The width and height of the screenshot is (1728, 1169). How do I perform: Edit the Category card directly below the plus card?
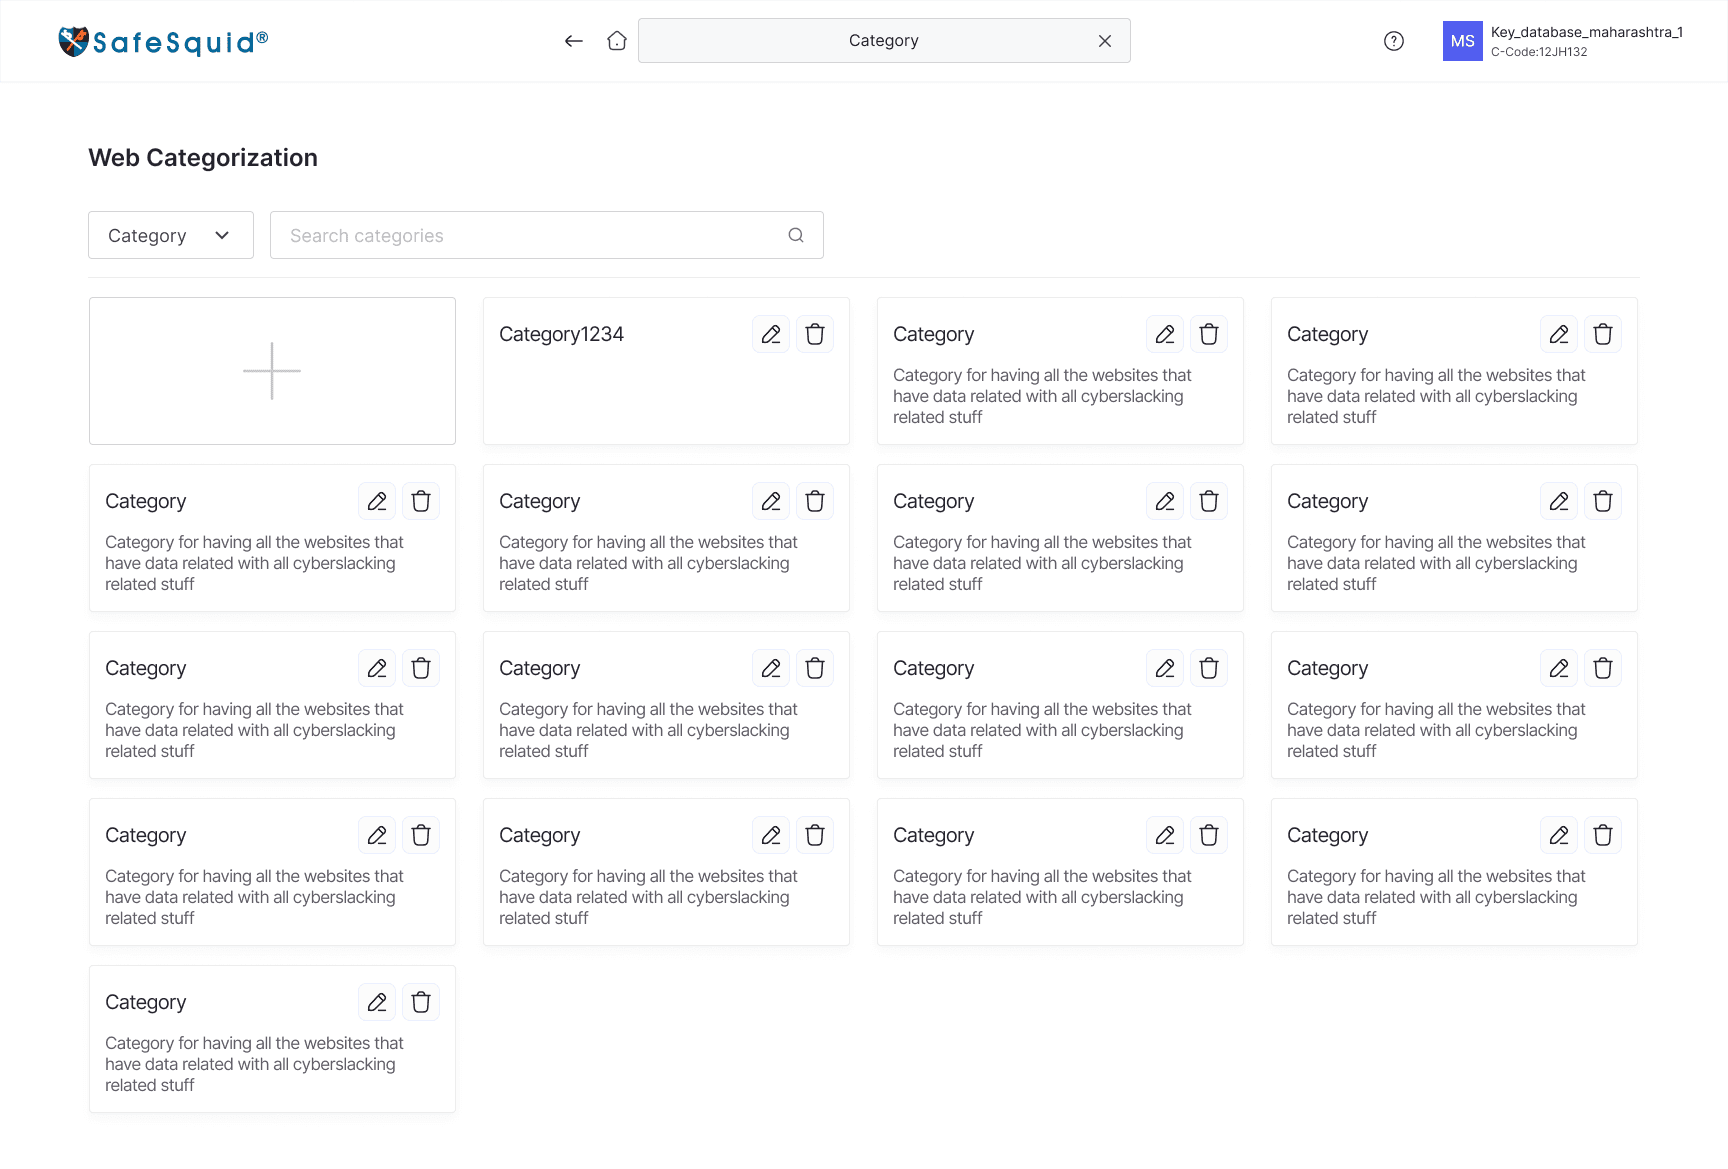(377, 501)
